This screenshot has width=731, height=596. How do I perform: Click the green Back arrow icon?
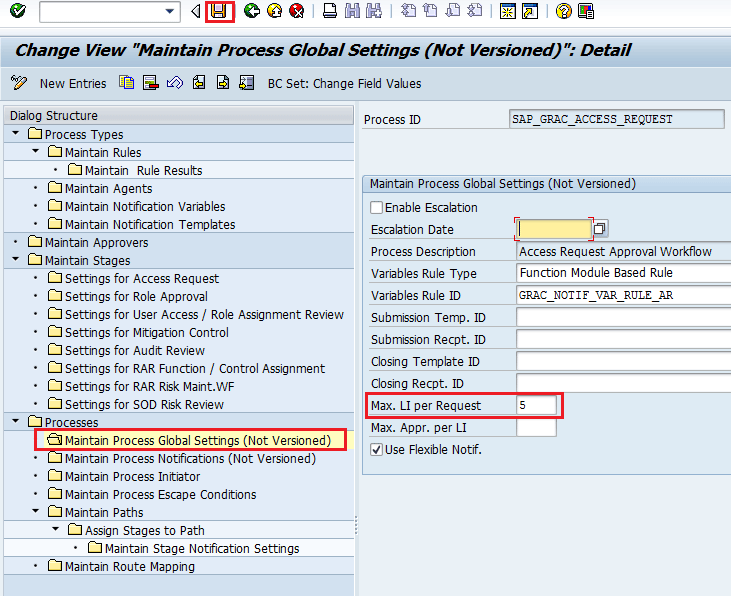tap(252, 12)
